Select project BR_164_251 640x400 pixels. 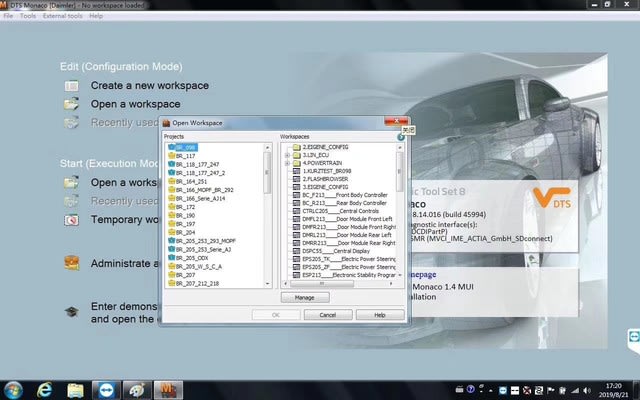(x=188, y=181)
